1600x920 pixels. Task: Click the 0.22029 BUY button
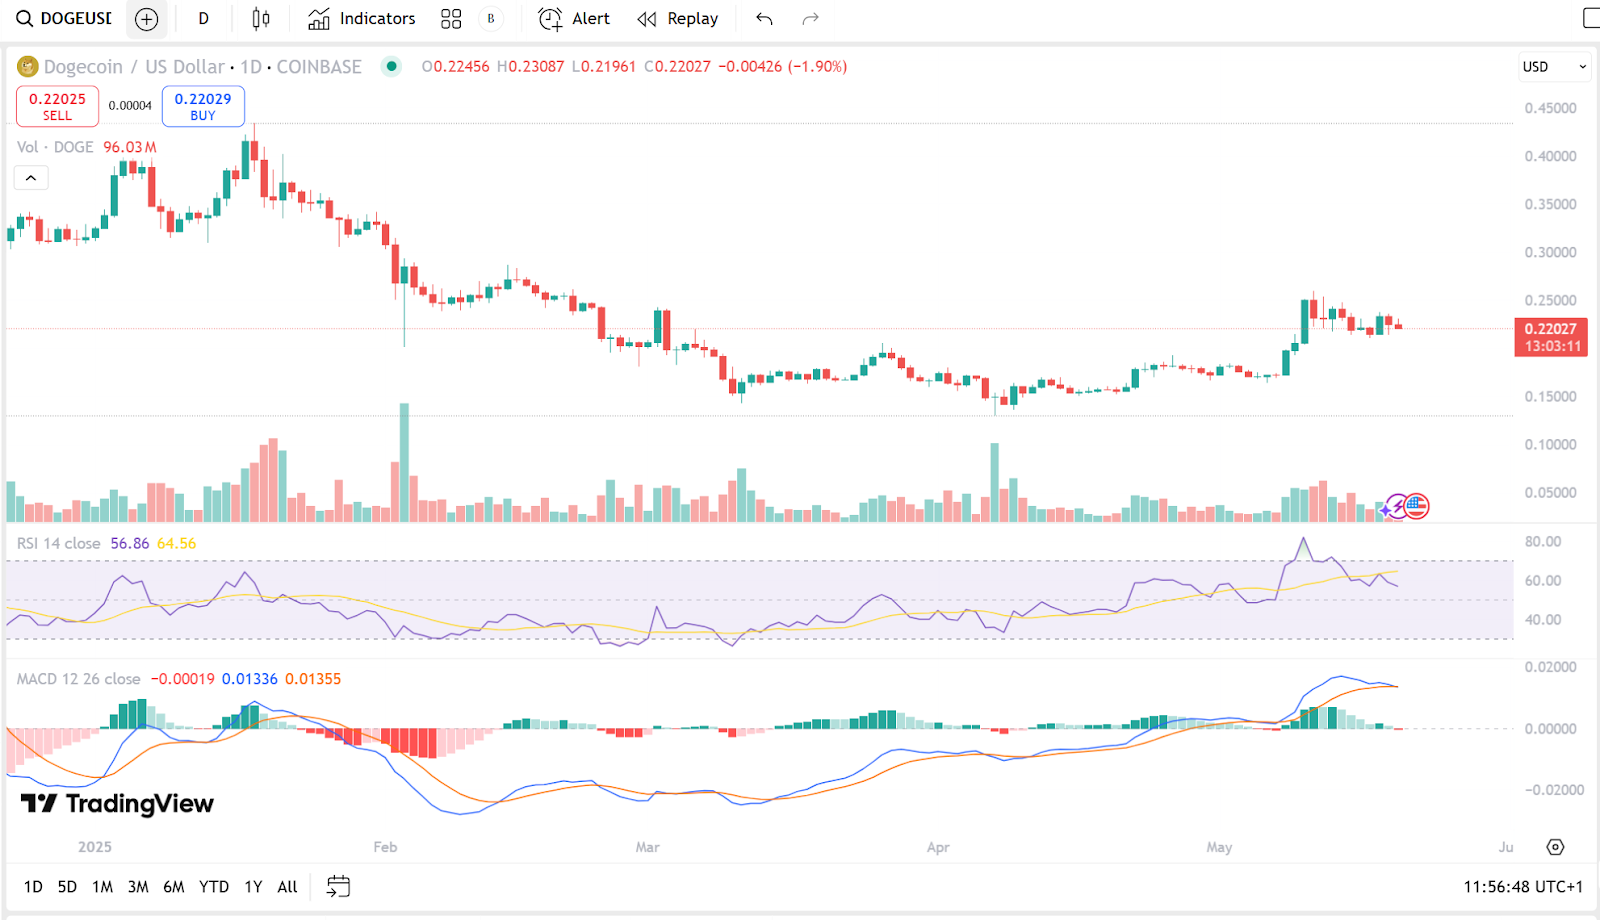[x=203, y=106]
